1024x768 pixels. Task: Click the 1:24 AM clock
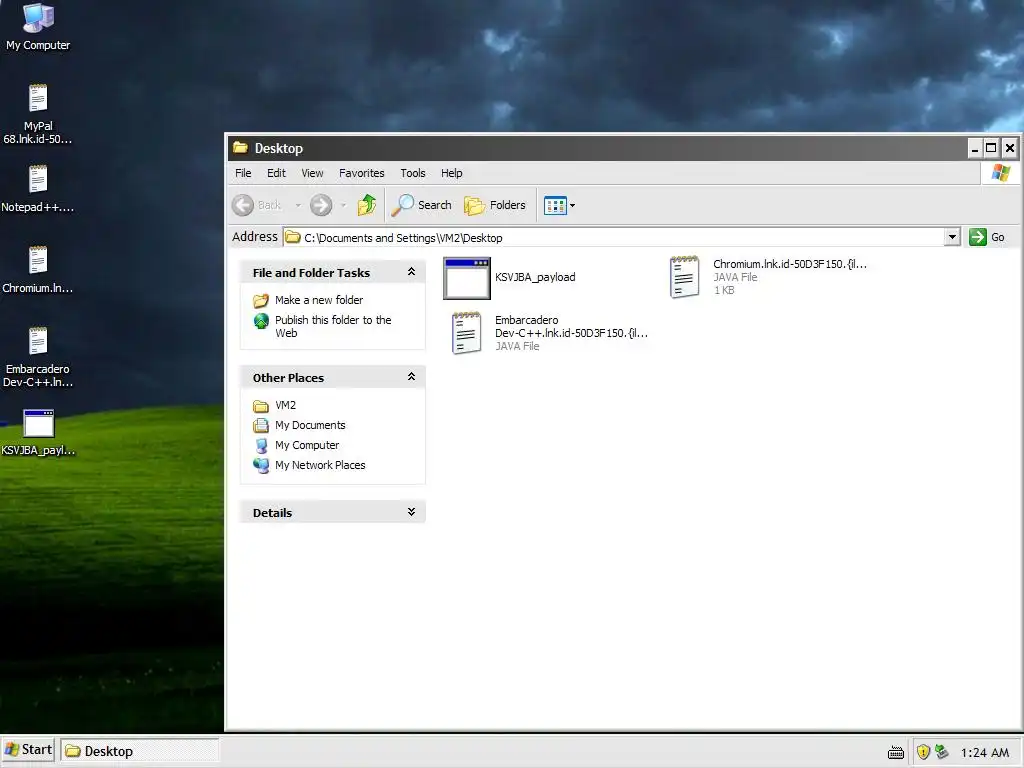click(x=984, y=753)
